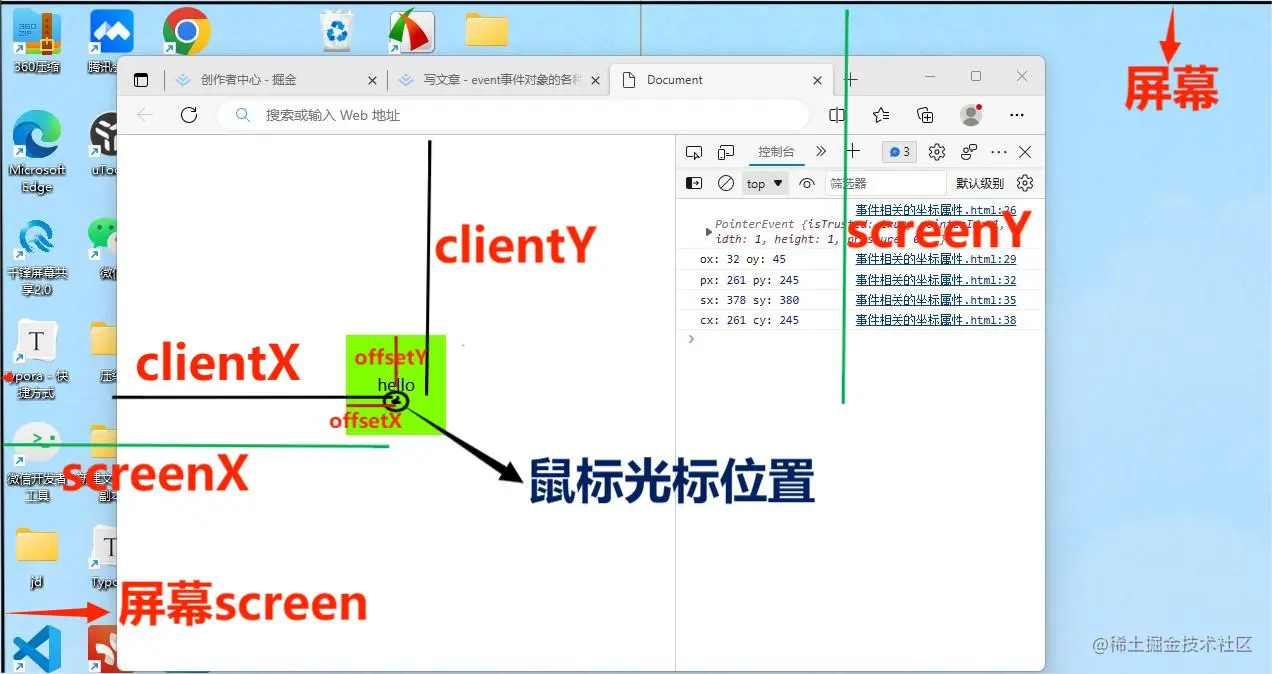Launch Visual Studio Code from the desktop

point(38,648)
